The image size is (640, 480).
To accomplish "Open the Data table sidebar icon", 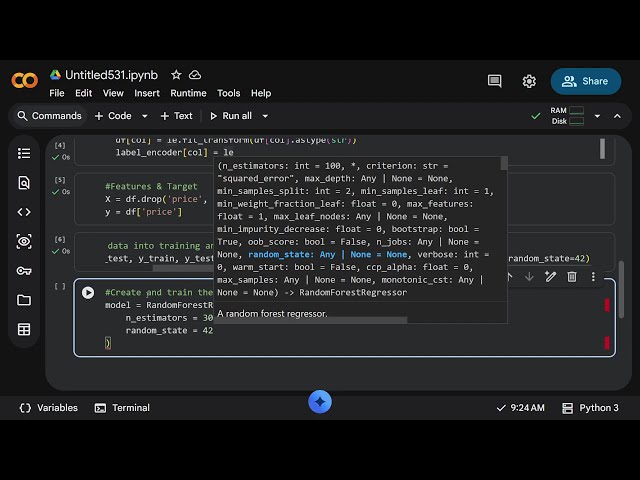I will coord(24,329).
